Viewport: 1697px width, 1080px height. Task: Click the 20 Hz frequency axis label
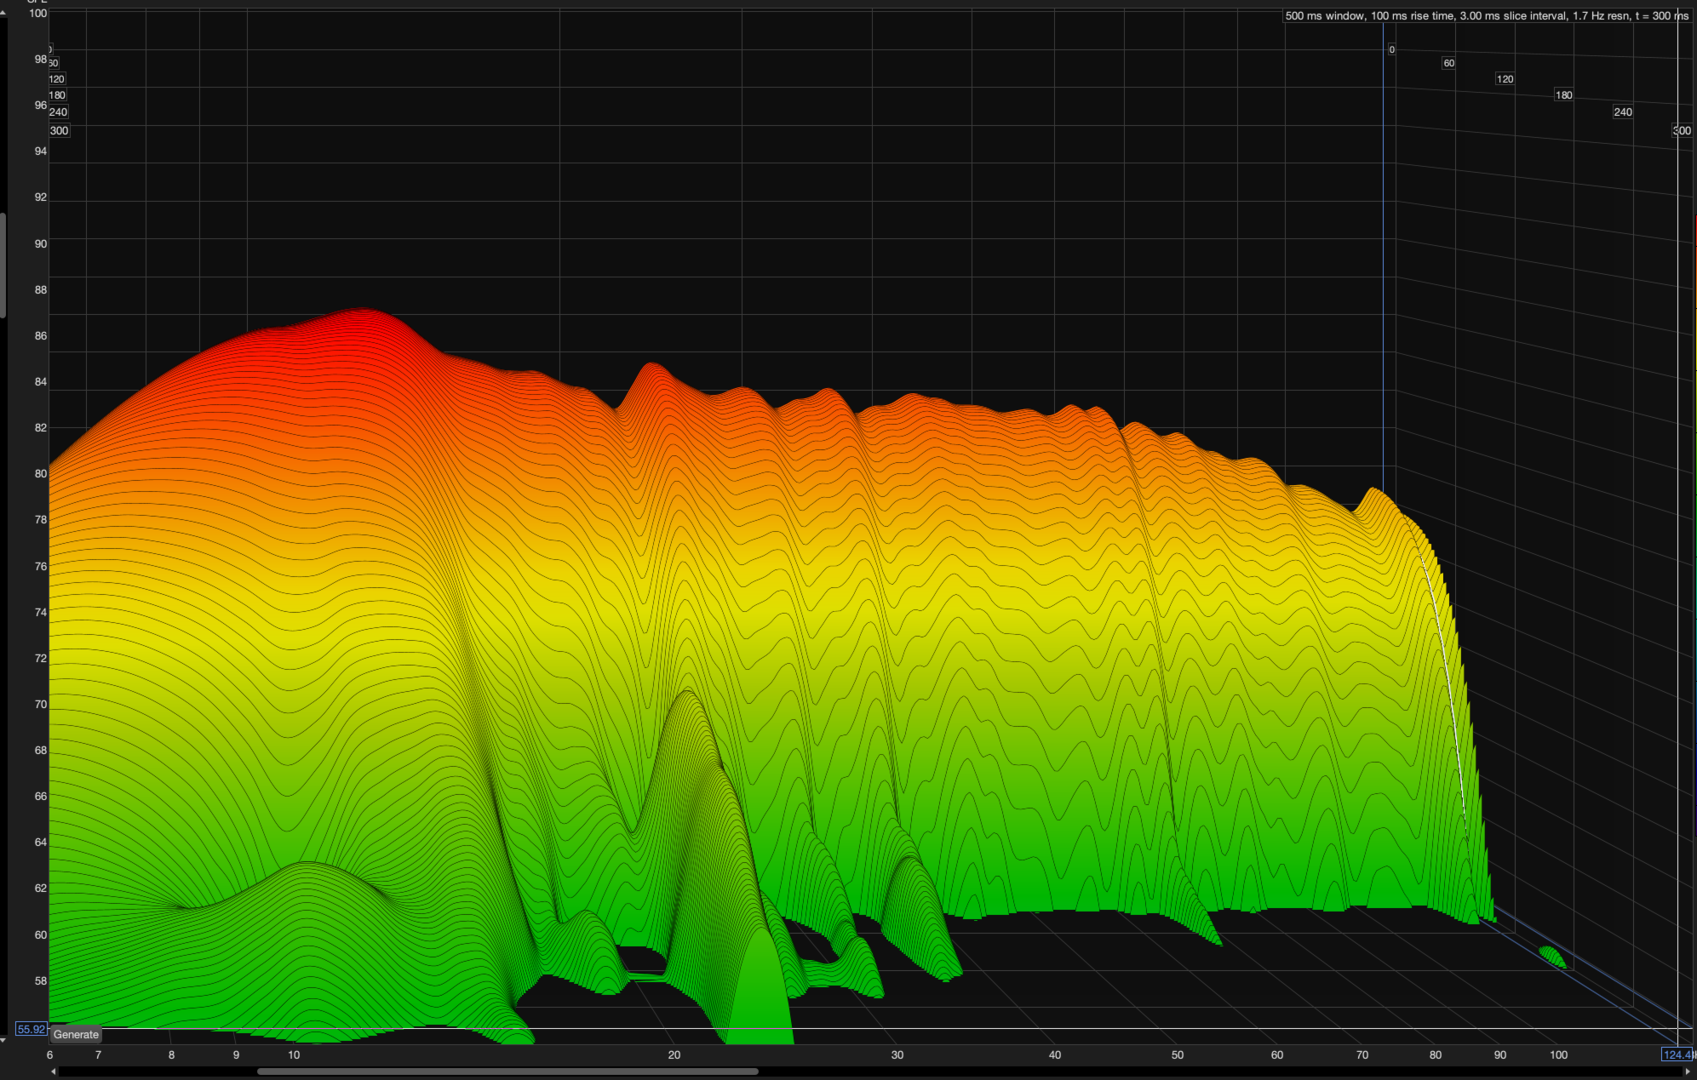(x=674, y=1055)
